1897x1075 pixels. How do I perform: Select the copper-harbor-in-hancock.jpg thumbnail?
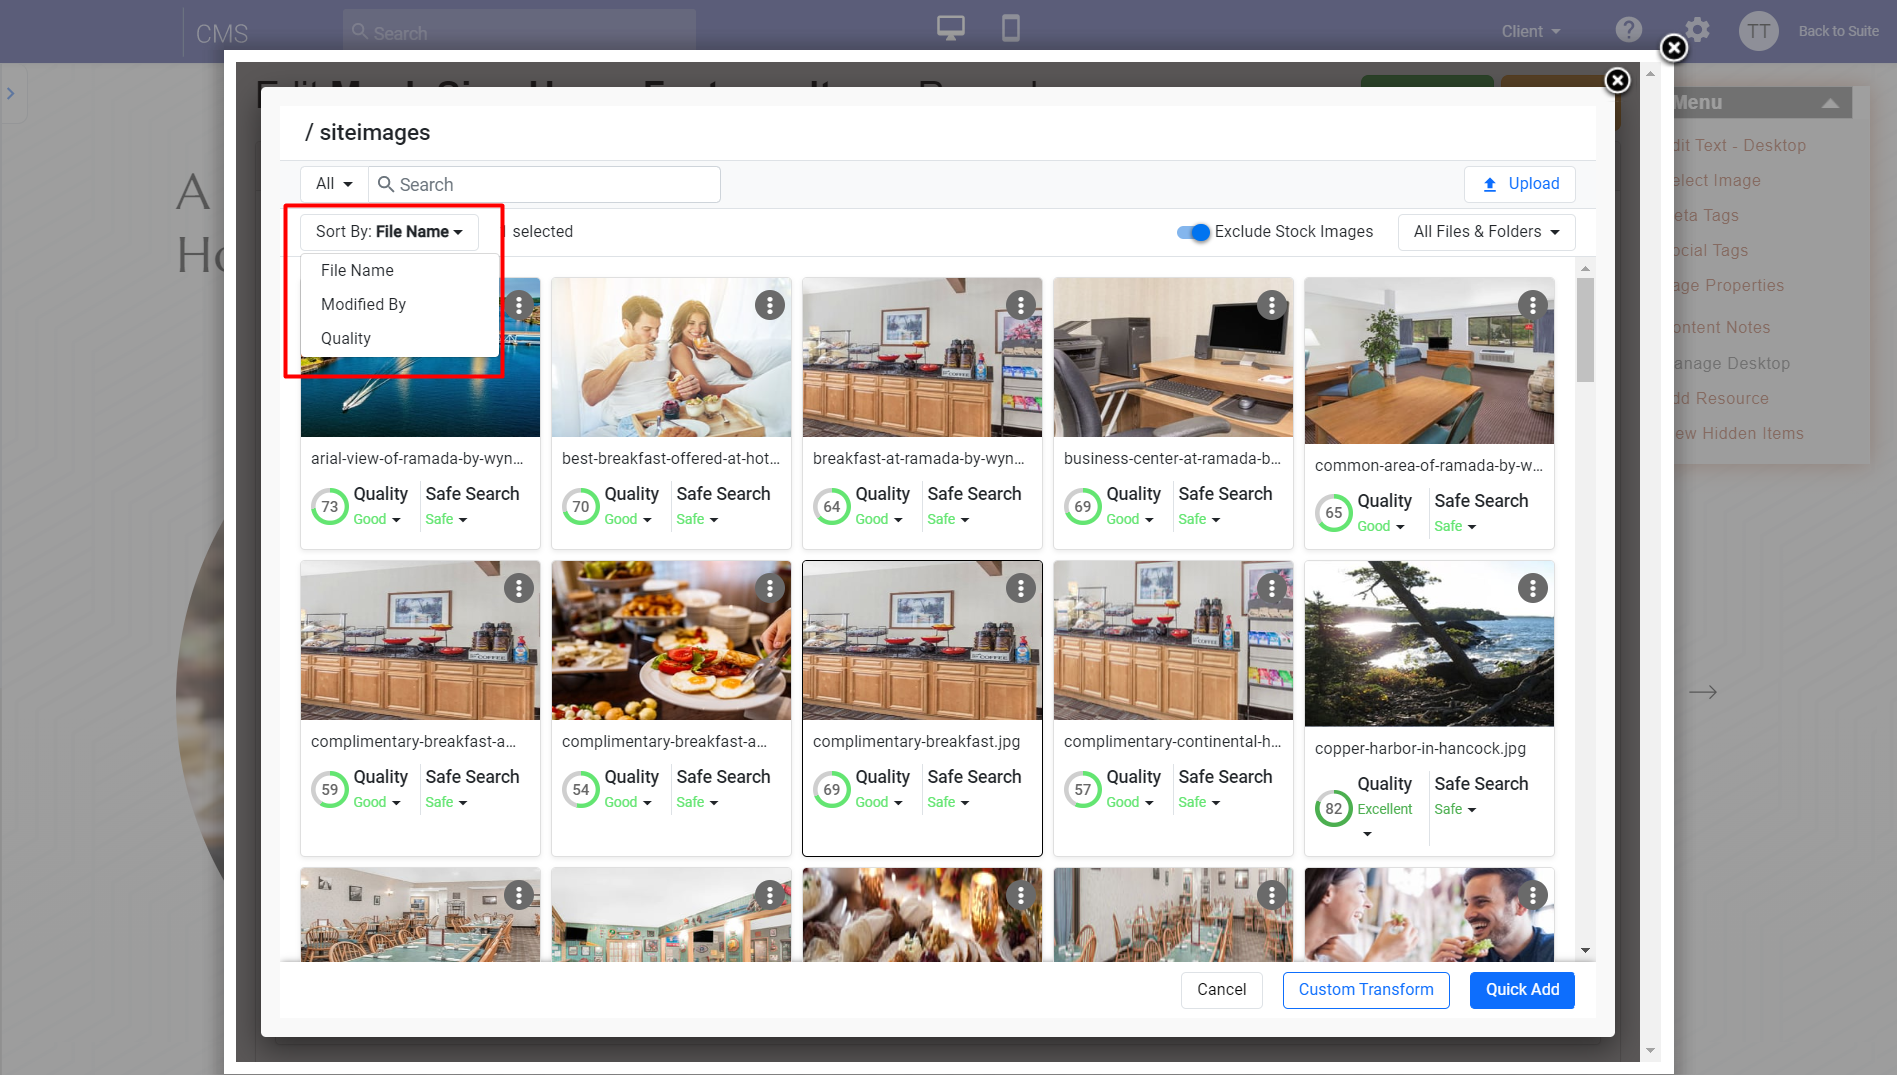(1429, 643)
